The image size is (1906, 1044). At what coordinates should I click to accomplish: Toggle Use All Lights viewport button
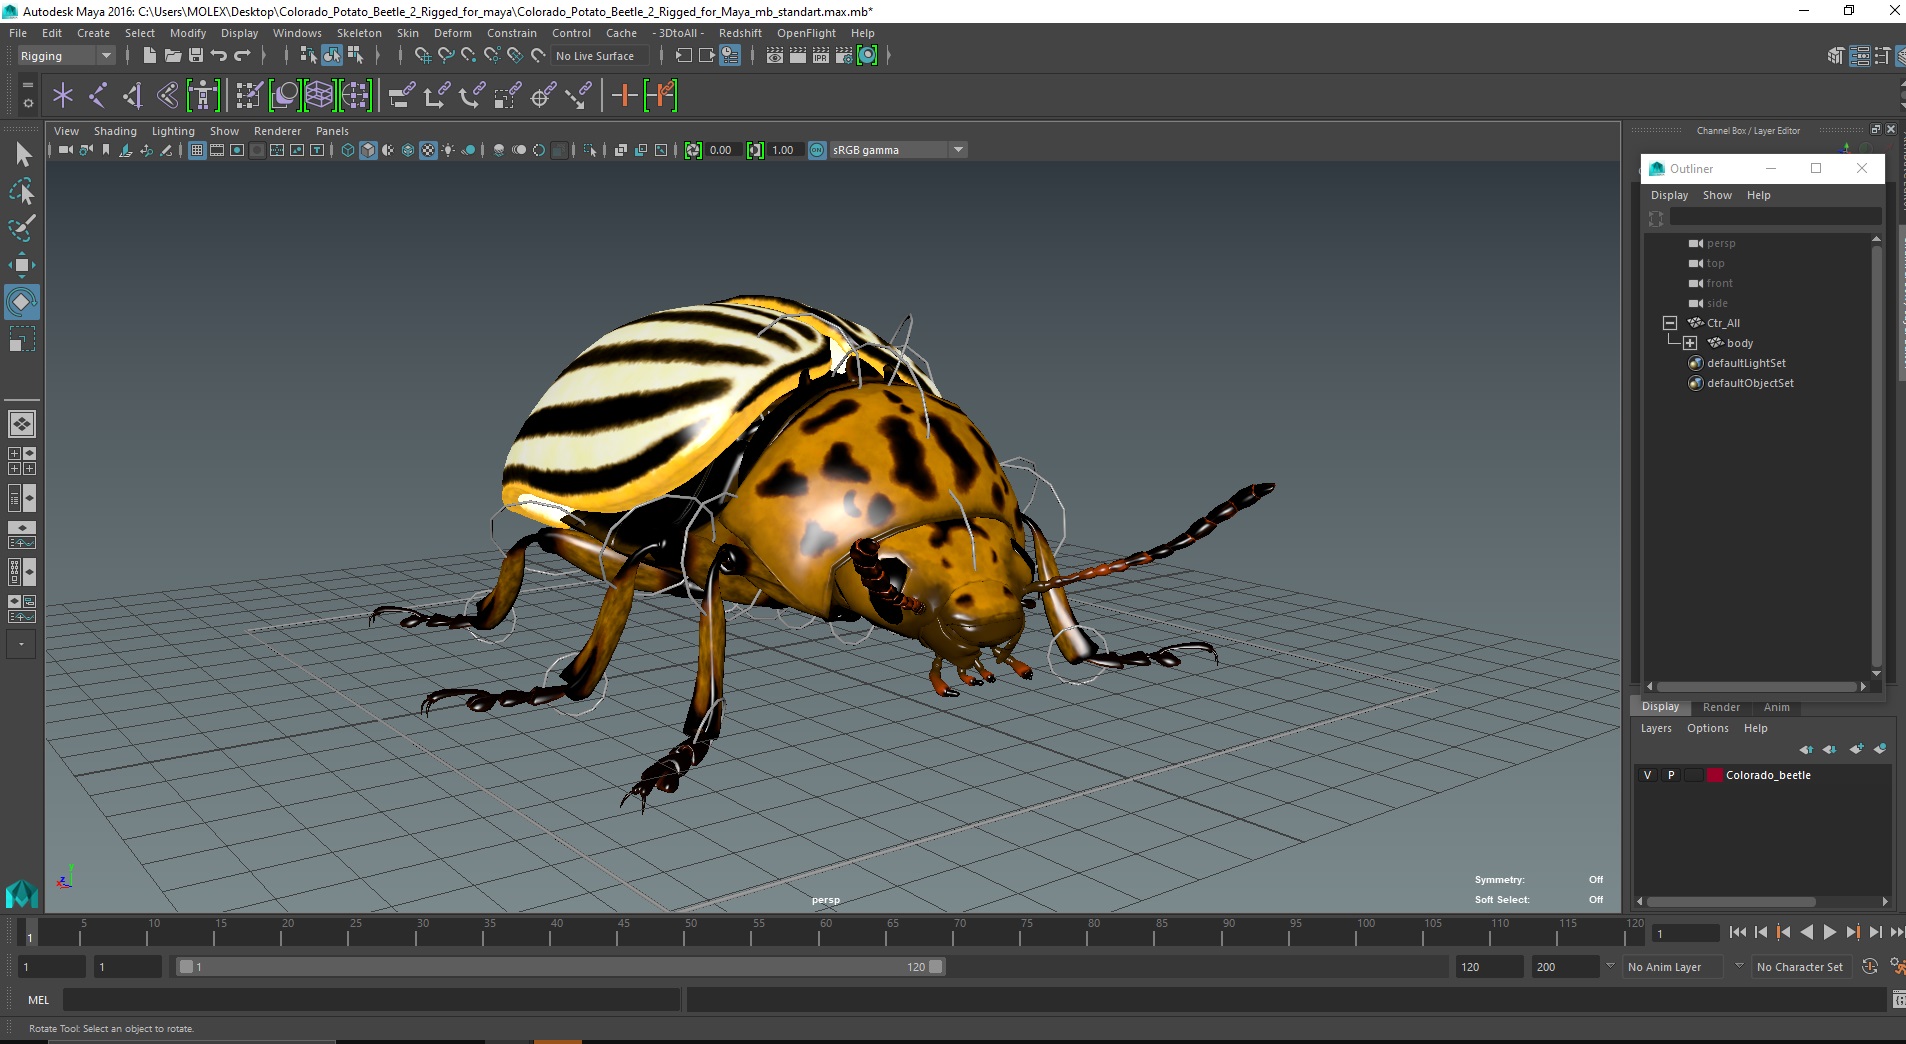(x=448, y=150)
